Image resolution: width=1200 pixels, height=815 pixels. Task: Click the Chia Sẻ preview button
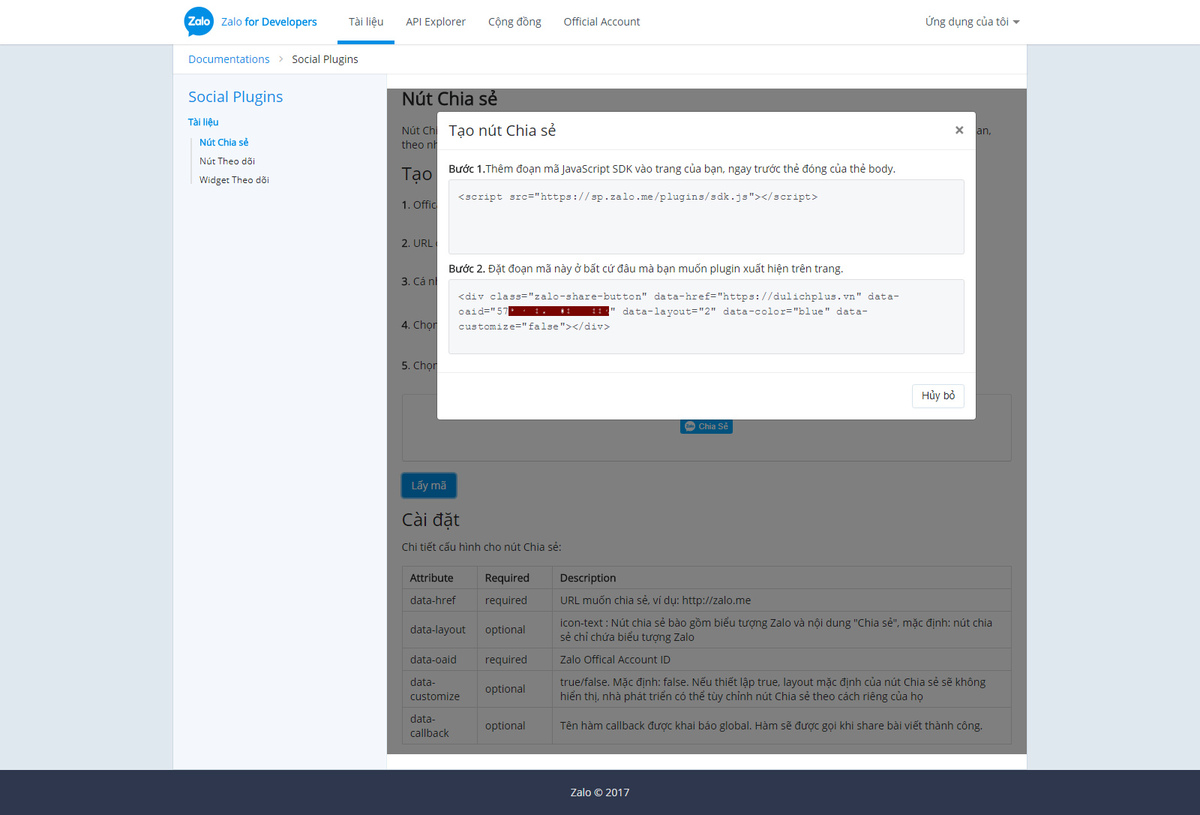click(x=706, y=426)
